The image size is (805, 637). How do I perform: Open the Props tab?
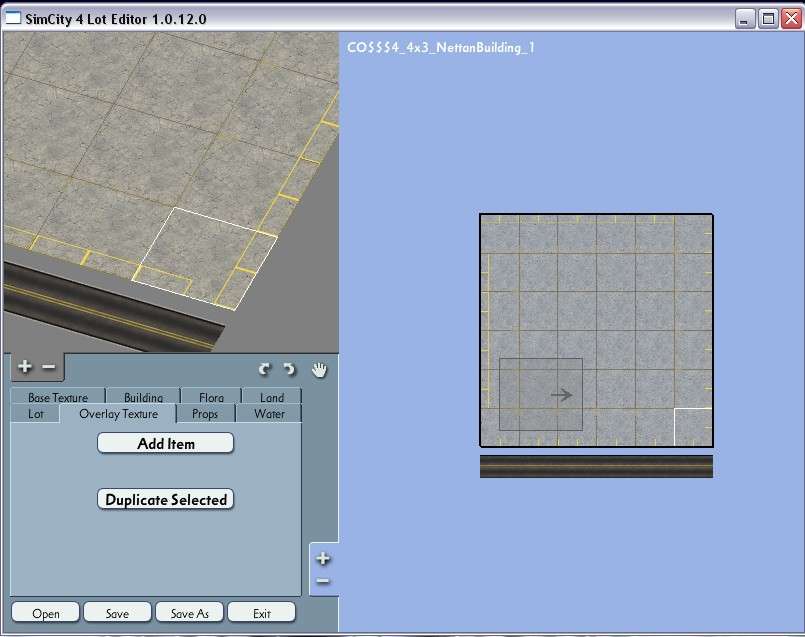coord(205,414)
